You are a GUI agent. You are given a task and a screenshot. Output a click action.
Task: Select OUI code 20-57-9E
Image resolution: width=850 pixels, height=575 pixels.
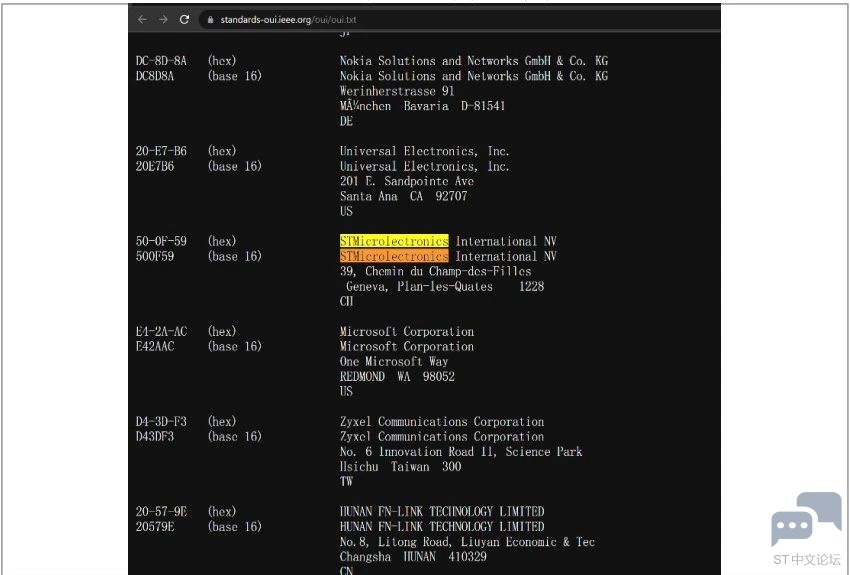(161, 511)
